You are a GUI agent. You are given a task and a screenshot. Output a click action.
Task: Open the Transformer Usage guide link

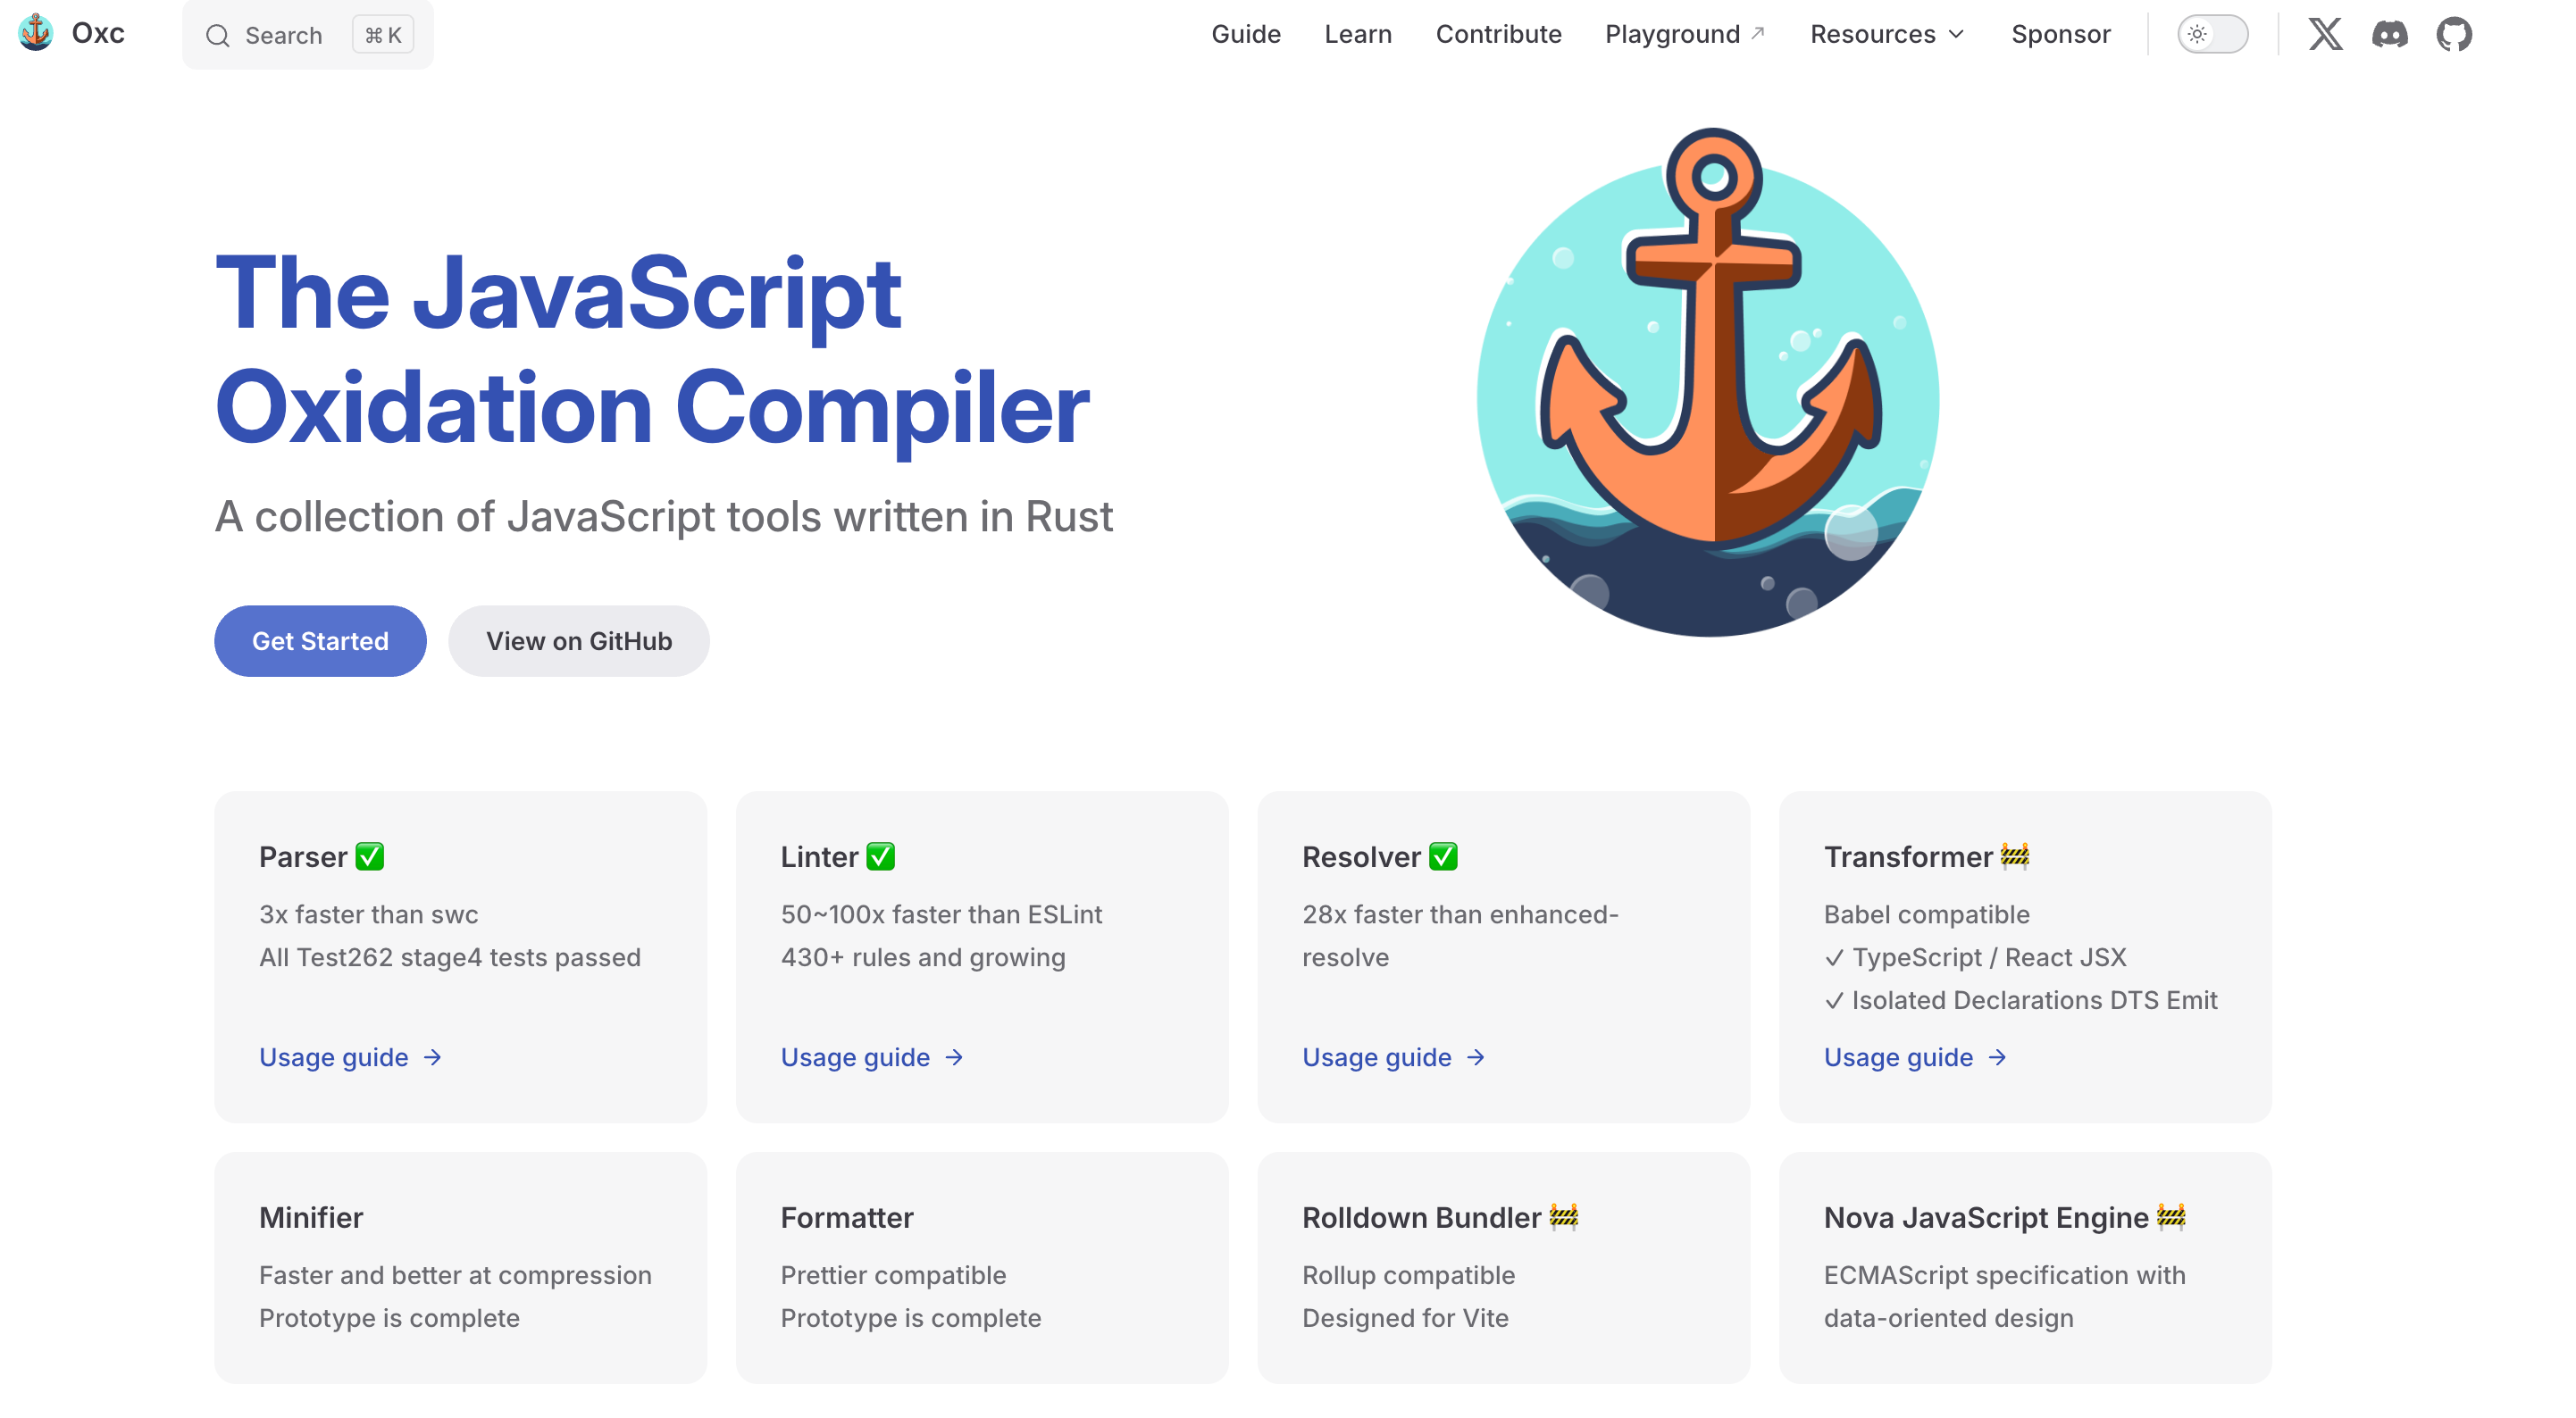tap(1898, 1057)
